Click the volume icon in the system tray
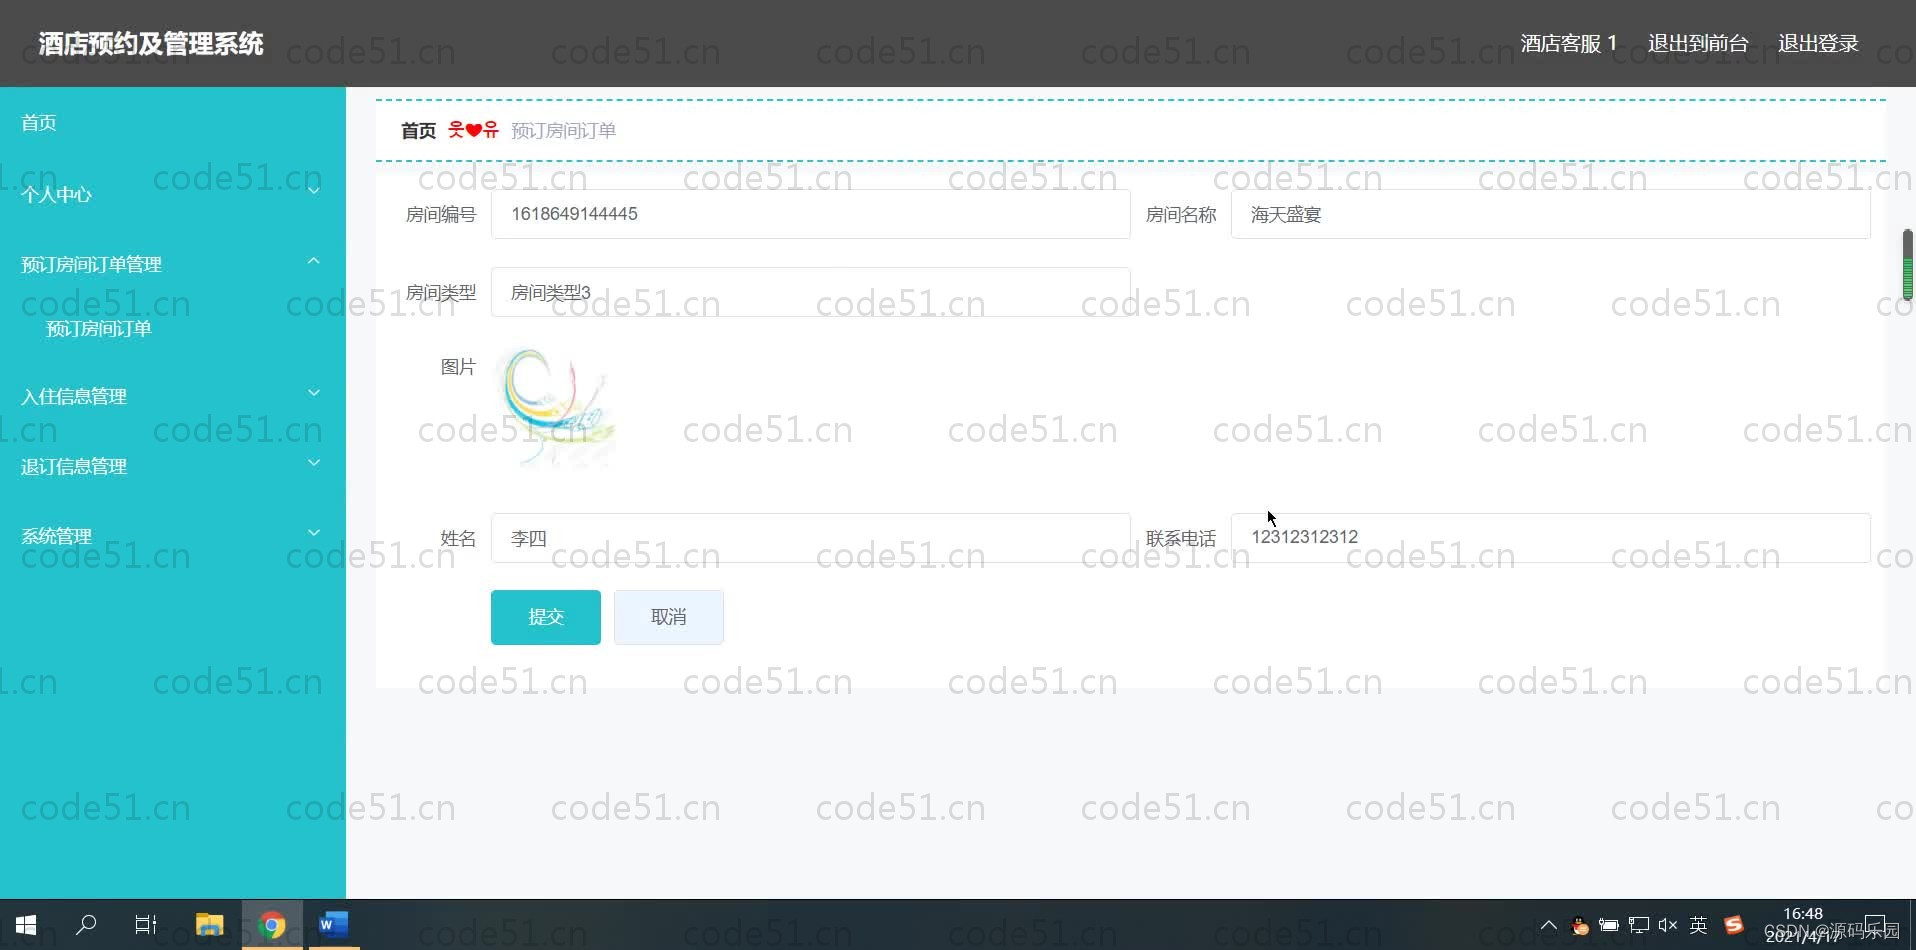 pos(1668,925)
